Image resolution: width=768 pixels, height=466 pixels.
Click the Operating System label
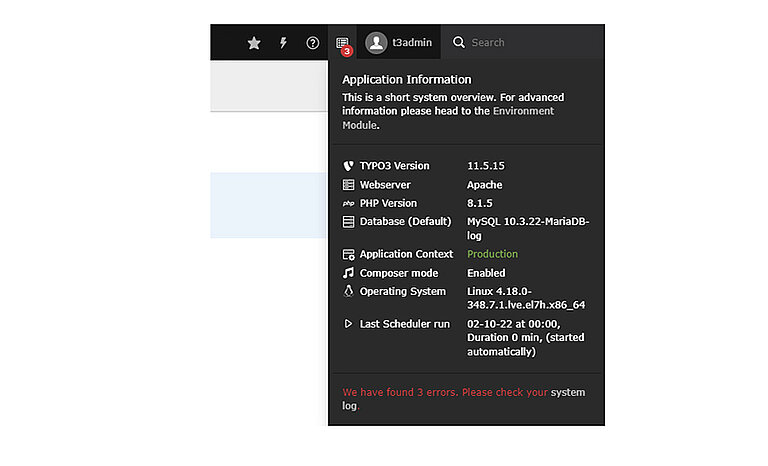click(403, 292)
